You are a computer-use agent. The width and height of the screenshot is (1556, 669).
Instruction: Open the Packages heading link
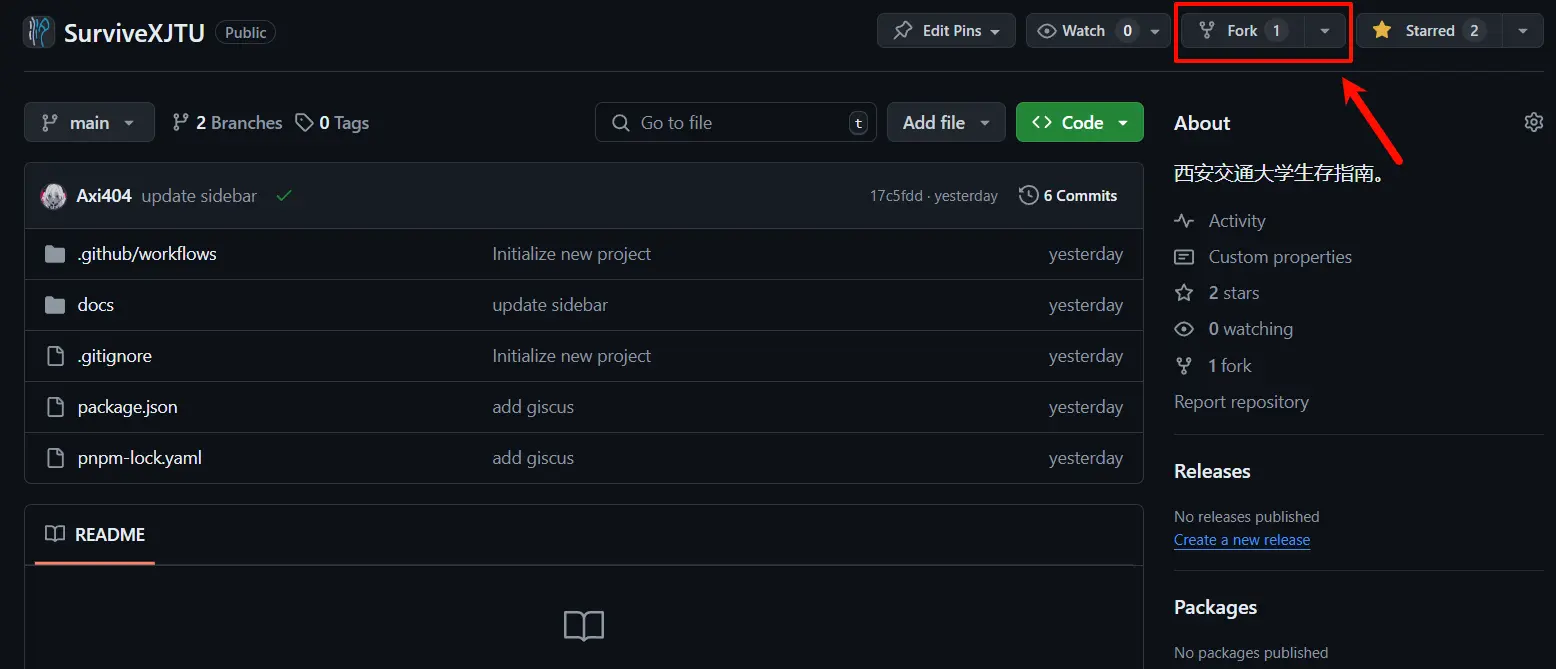point(1215,607)
